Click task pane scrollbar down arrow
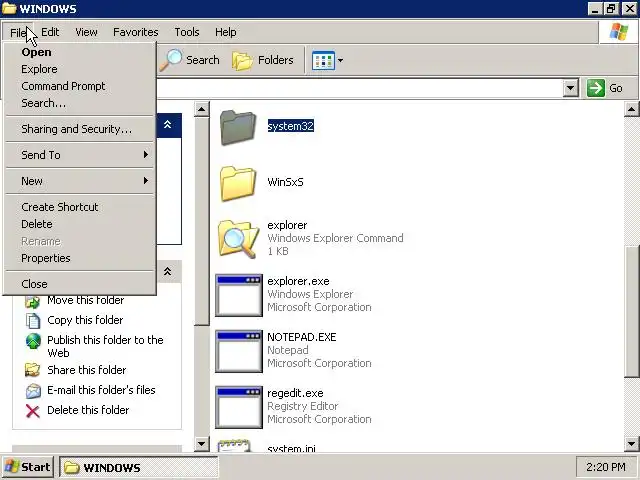Image resolution: width=640 pixels, height=480 pixels. (x=202, y=444)
